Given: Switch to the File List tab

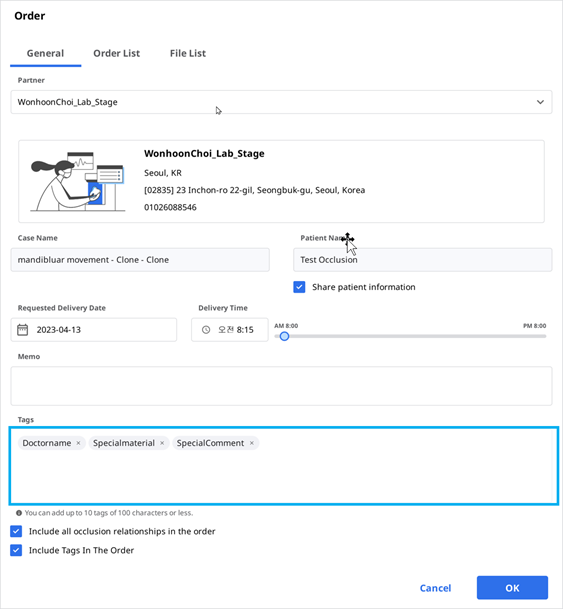Looking at the screenshot, I should click(188, 54).
